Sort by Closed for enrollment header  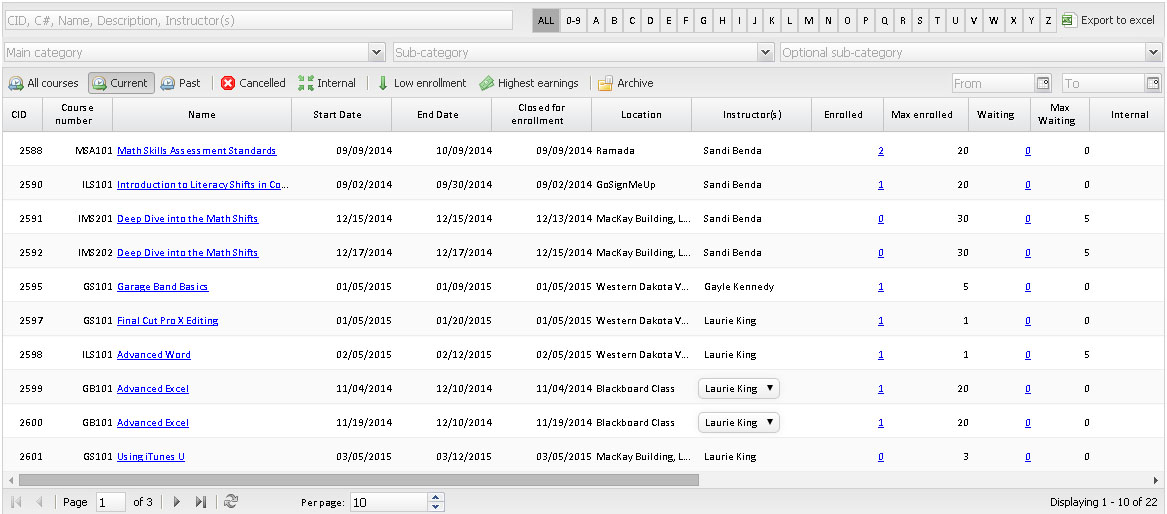pyautogui.click(x=542, y=115)
